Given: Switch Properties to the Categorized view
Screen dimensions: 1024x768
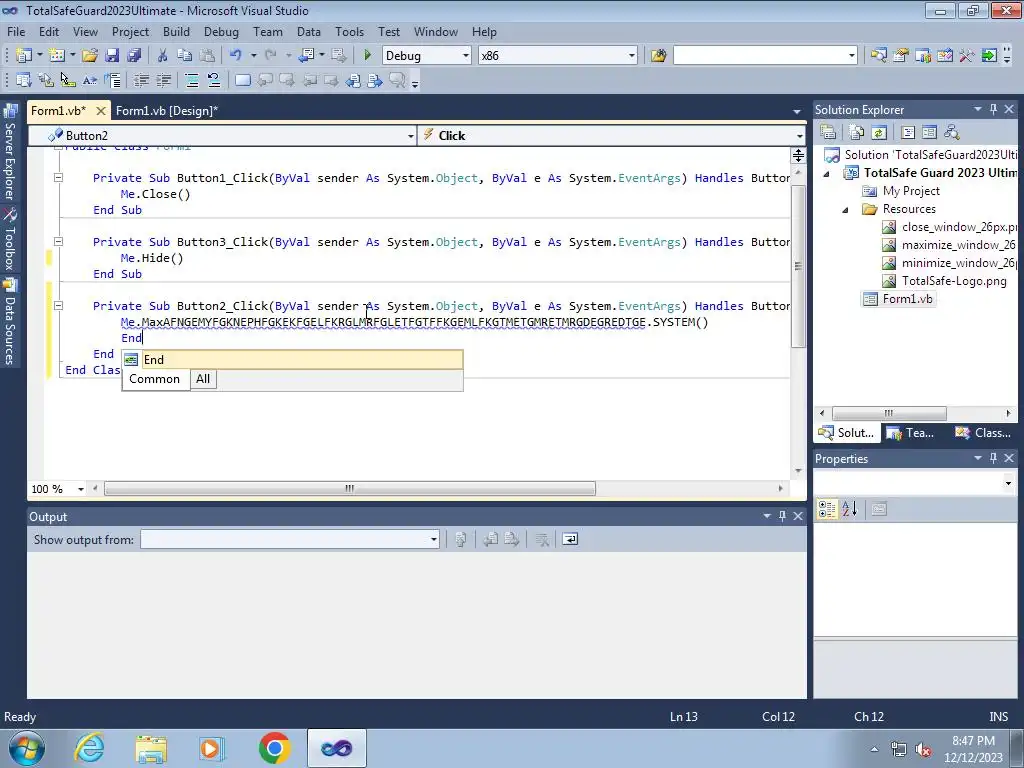Looking at the screenshot, I should 827,509.
